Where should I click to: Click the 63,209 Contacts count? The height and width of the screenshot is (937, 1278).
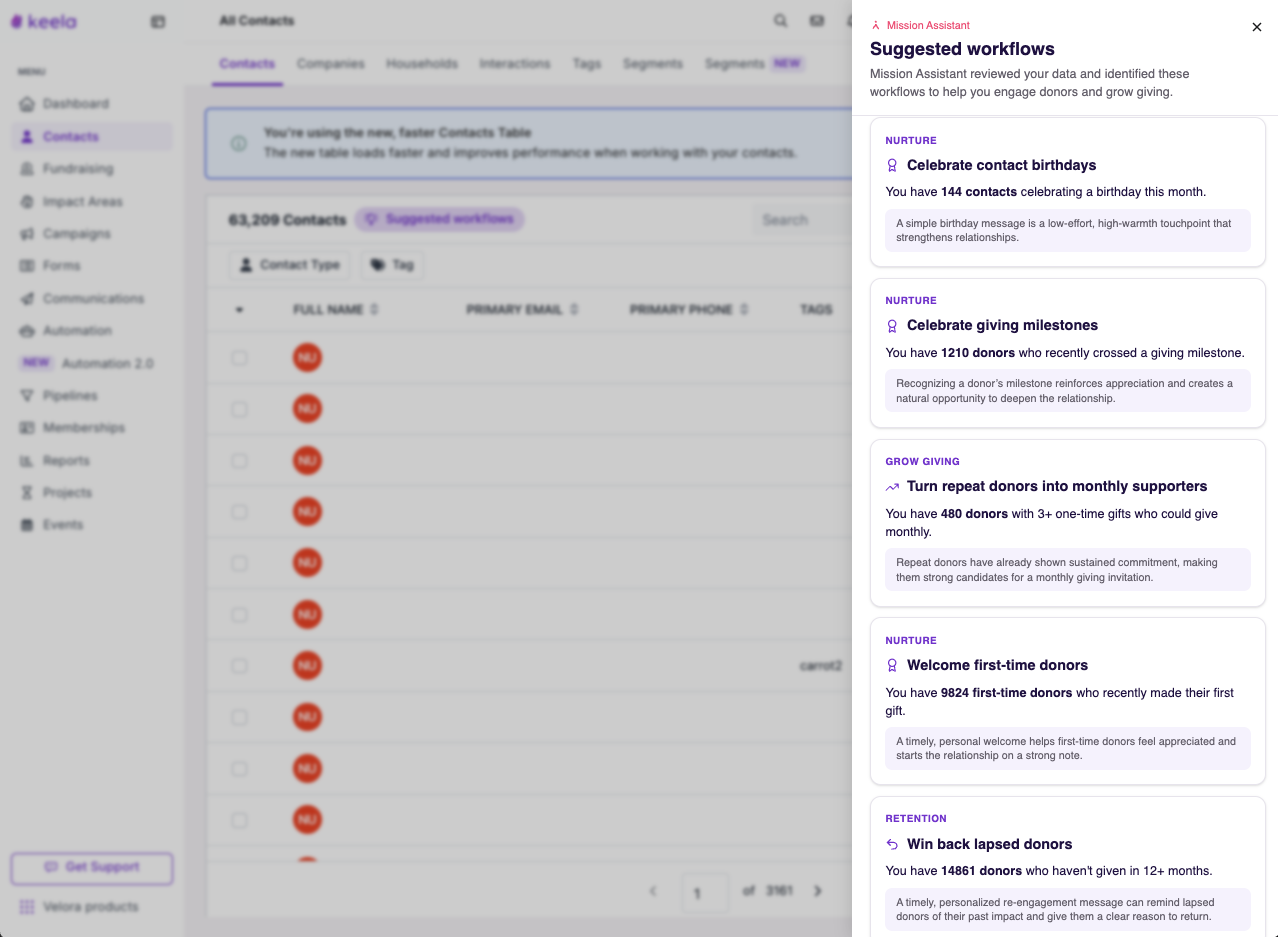pyautogui.click(x=287, y=220)
